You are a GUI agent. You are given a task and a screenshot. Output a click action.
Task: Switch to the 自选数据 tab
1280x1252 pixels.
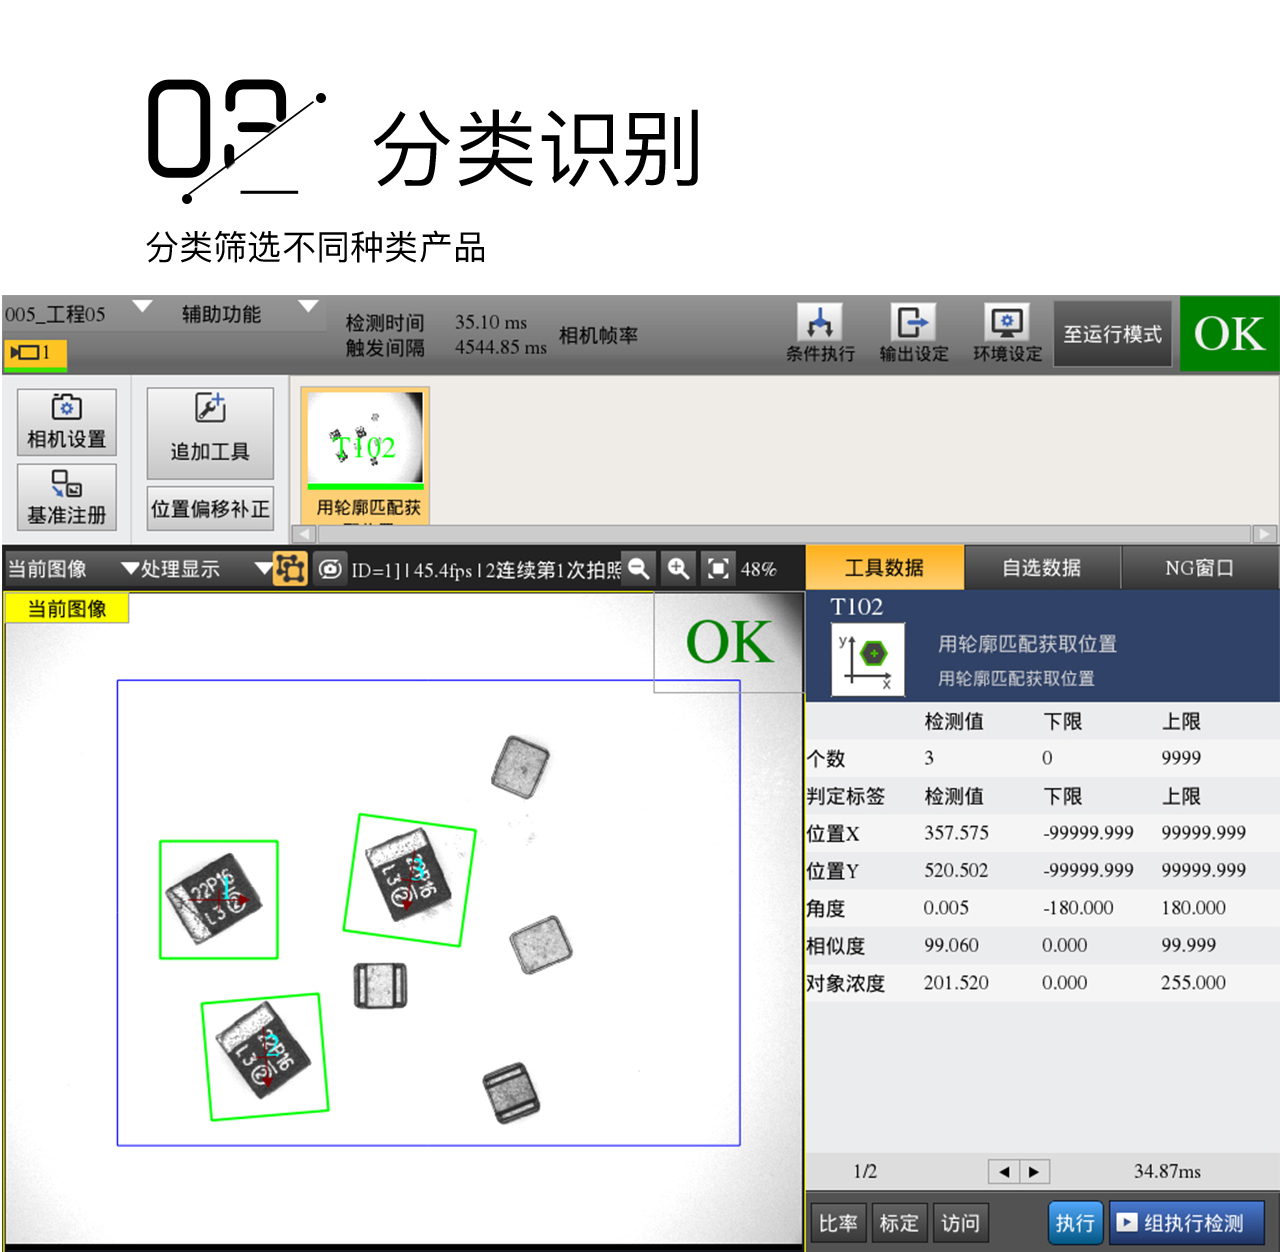point(1041,568)
